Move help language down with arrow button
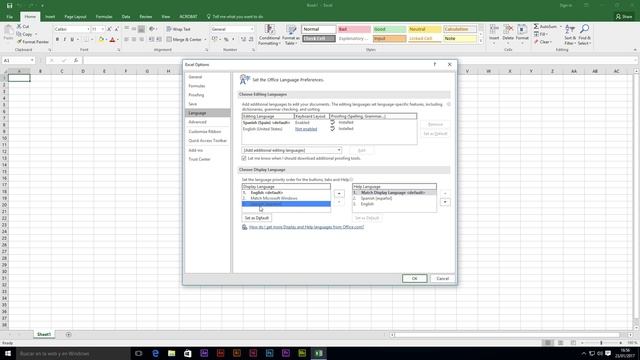 coord(445,202)
